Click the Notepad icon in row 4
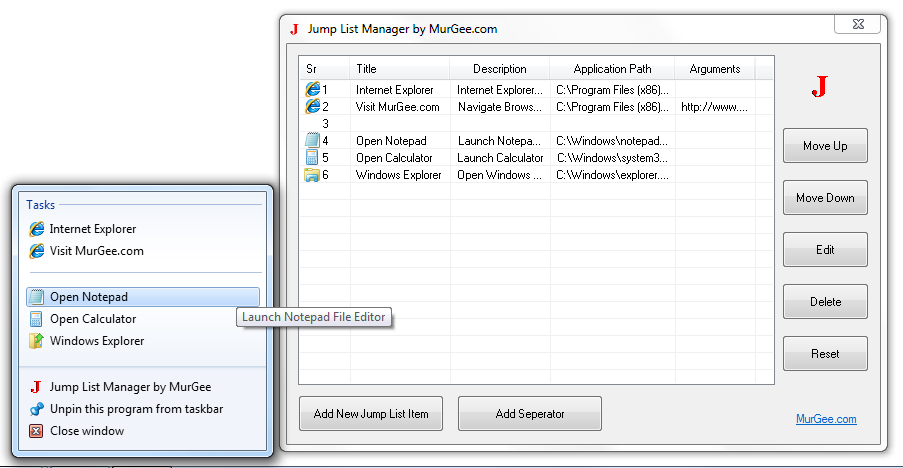Viewport: 903px width, 468px height. pos(312,140)
